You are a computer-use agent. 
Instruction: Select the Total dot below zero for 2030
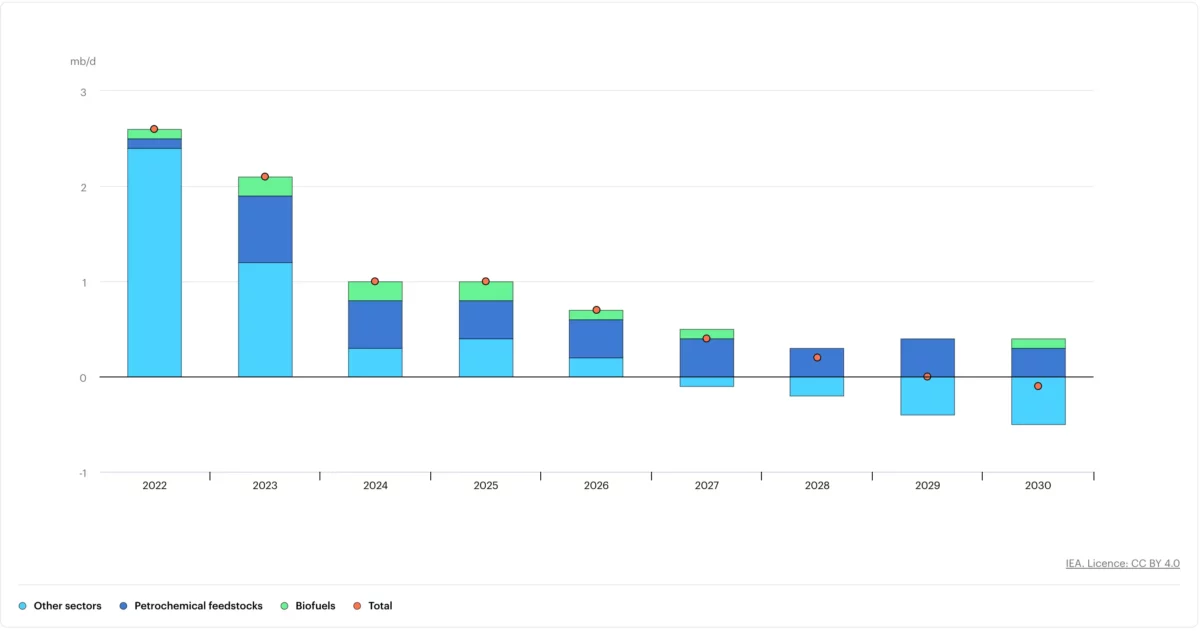pyautogui.click(x=1037, y=385)
